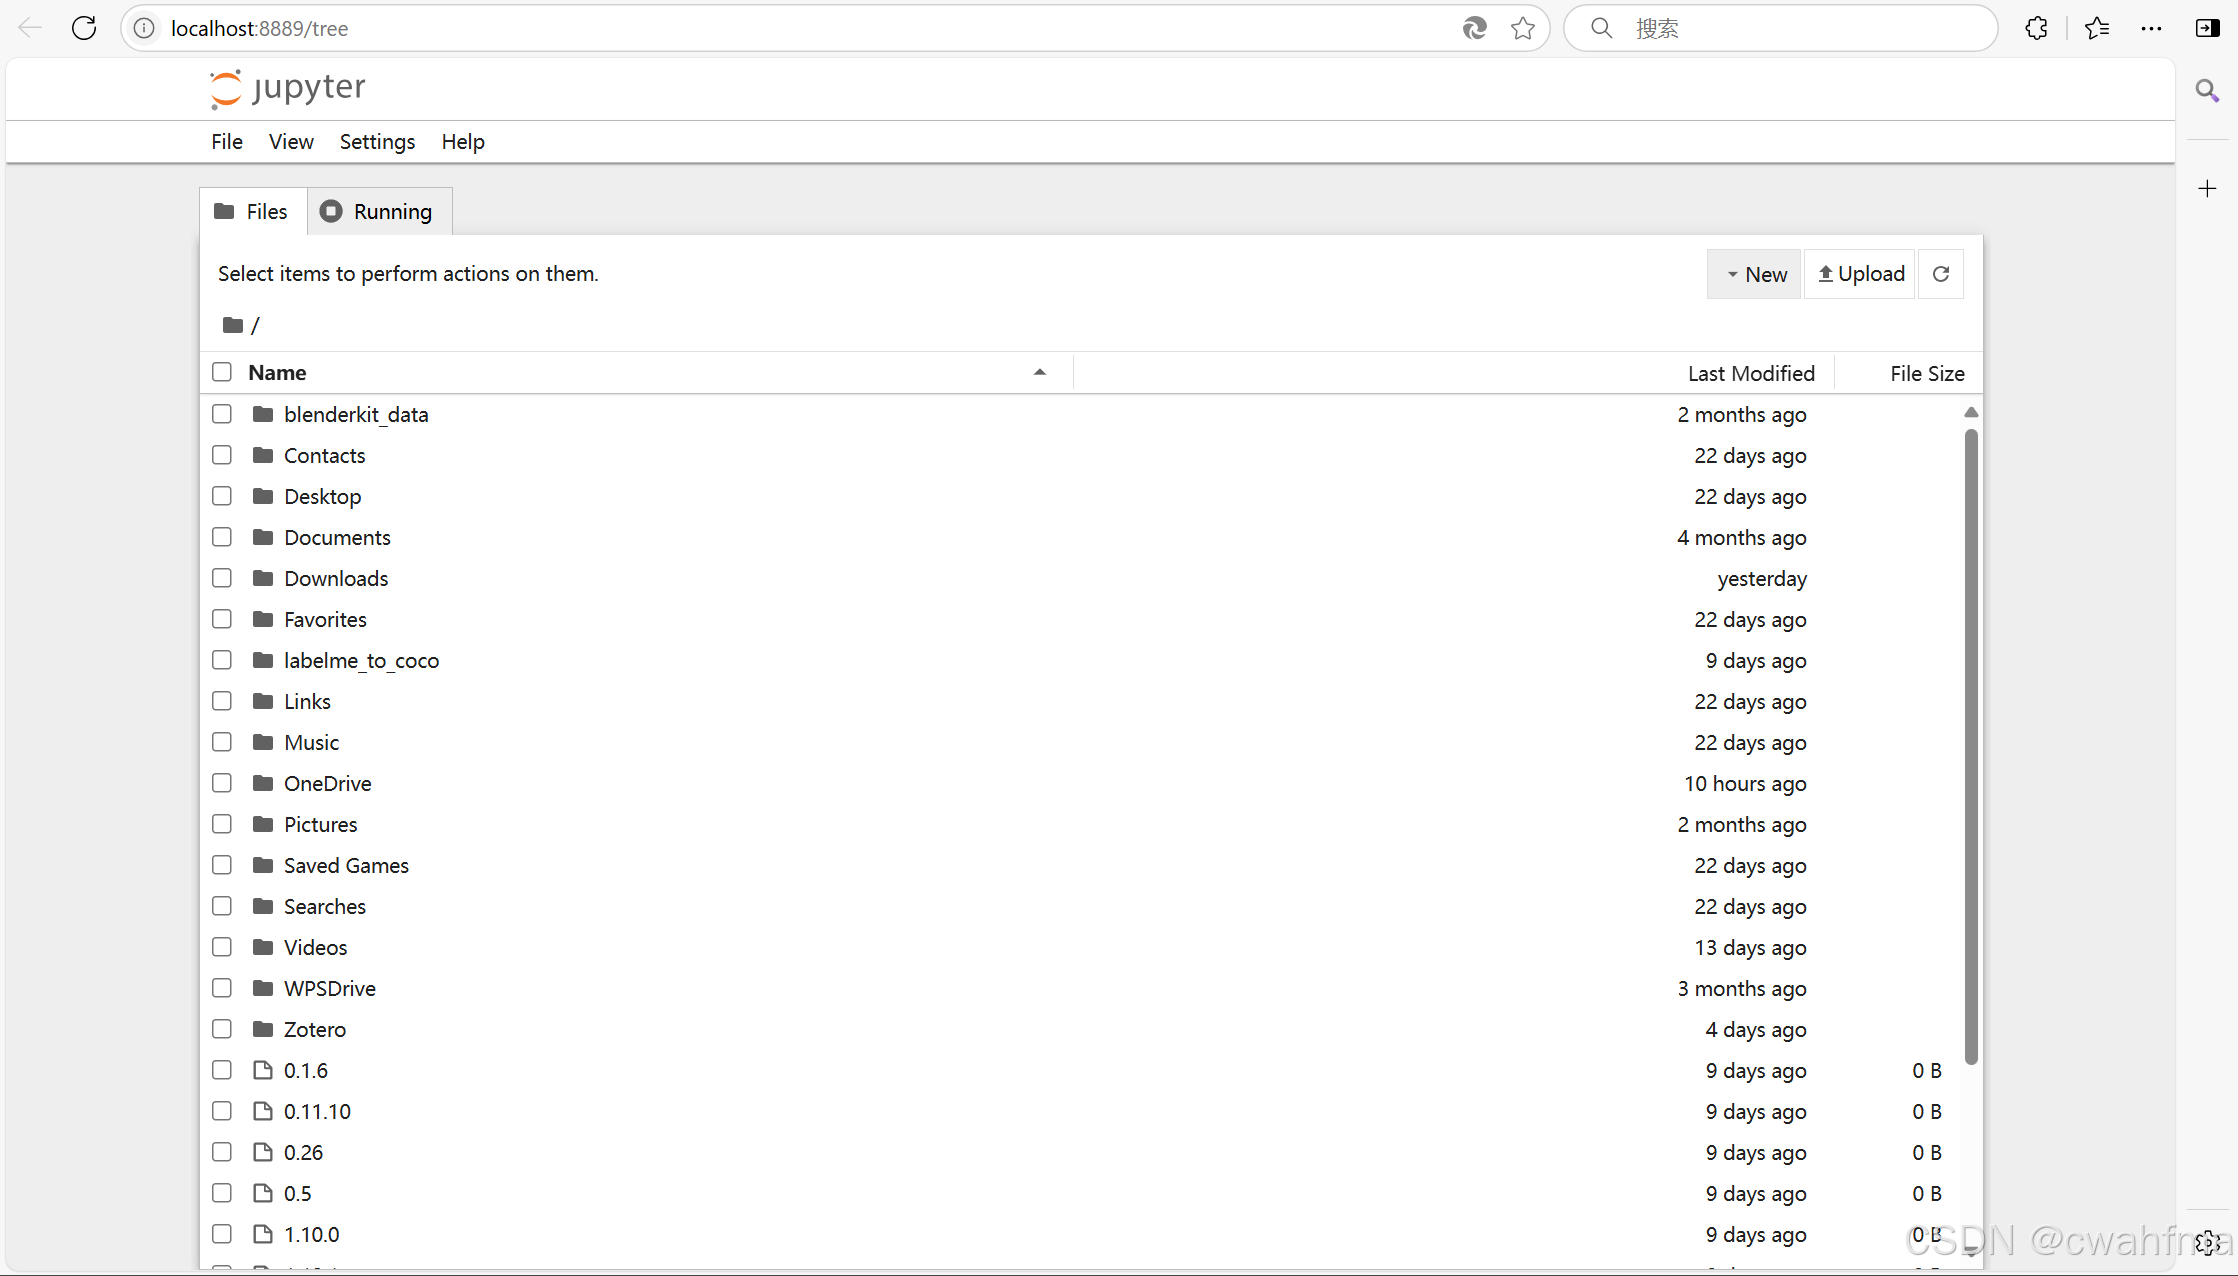Tick the select-all checkbox beside Name
The width and height of the screenshot is (2238, 1276).
[222, 372]
